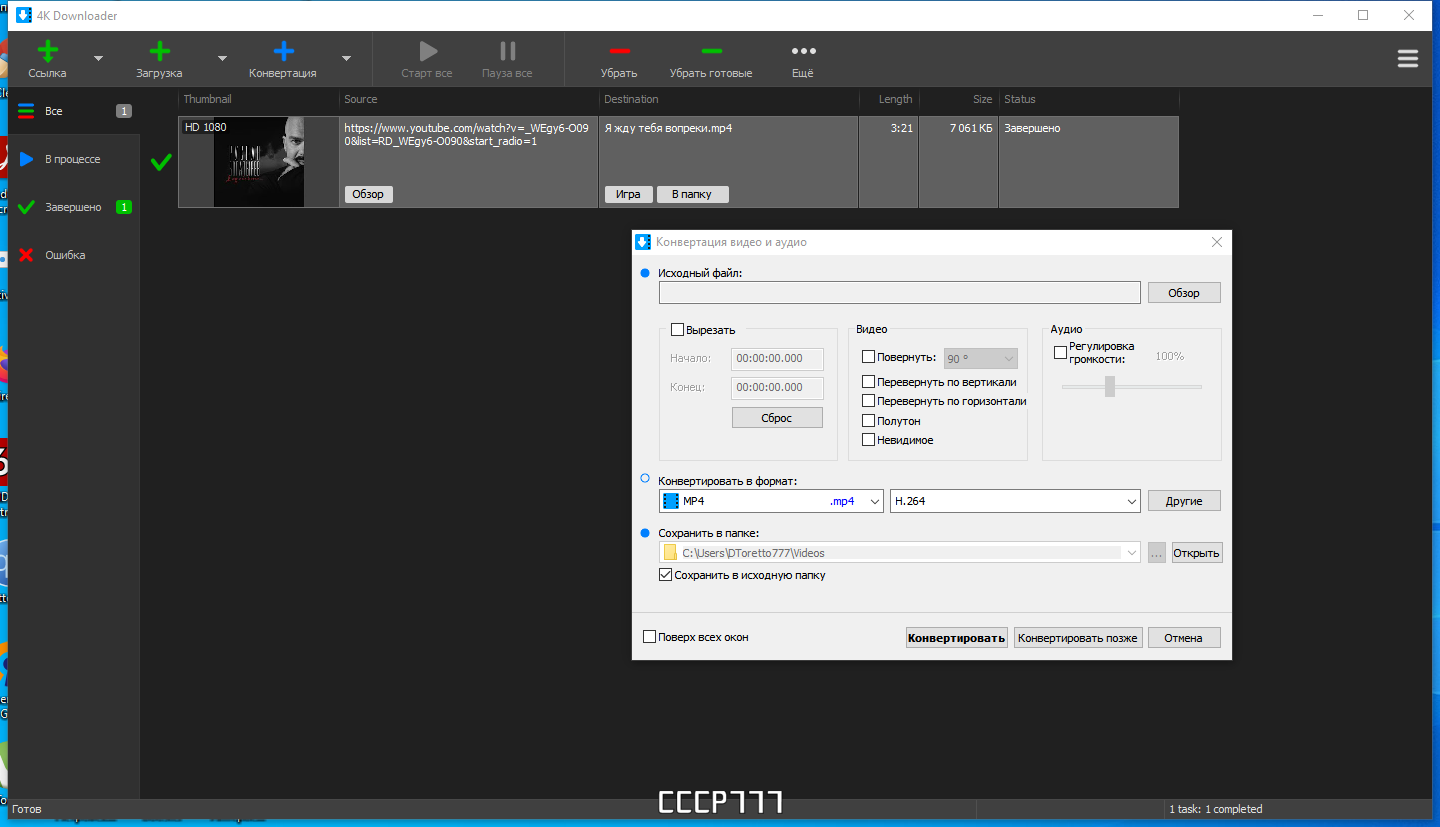1440x827 pixels.
Task: Uncheck Сохранить в исходную папку
Action: 665,575
